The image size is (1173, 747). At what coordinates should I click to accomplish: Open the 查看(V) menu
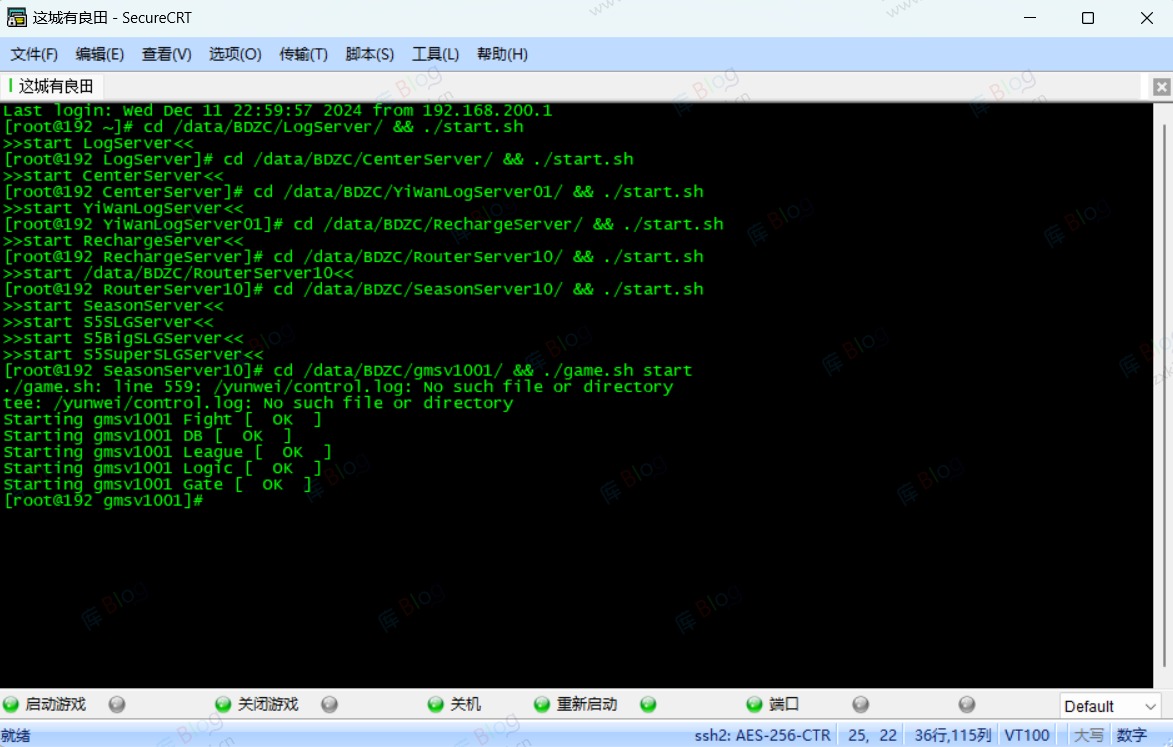point(166,54)
